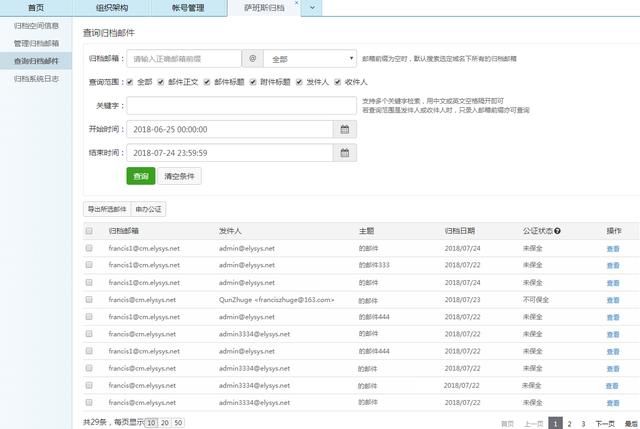640x429 pixels.
Task: Open the 全部 domain dropdown
Action: point(308,59)
